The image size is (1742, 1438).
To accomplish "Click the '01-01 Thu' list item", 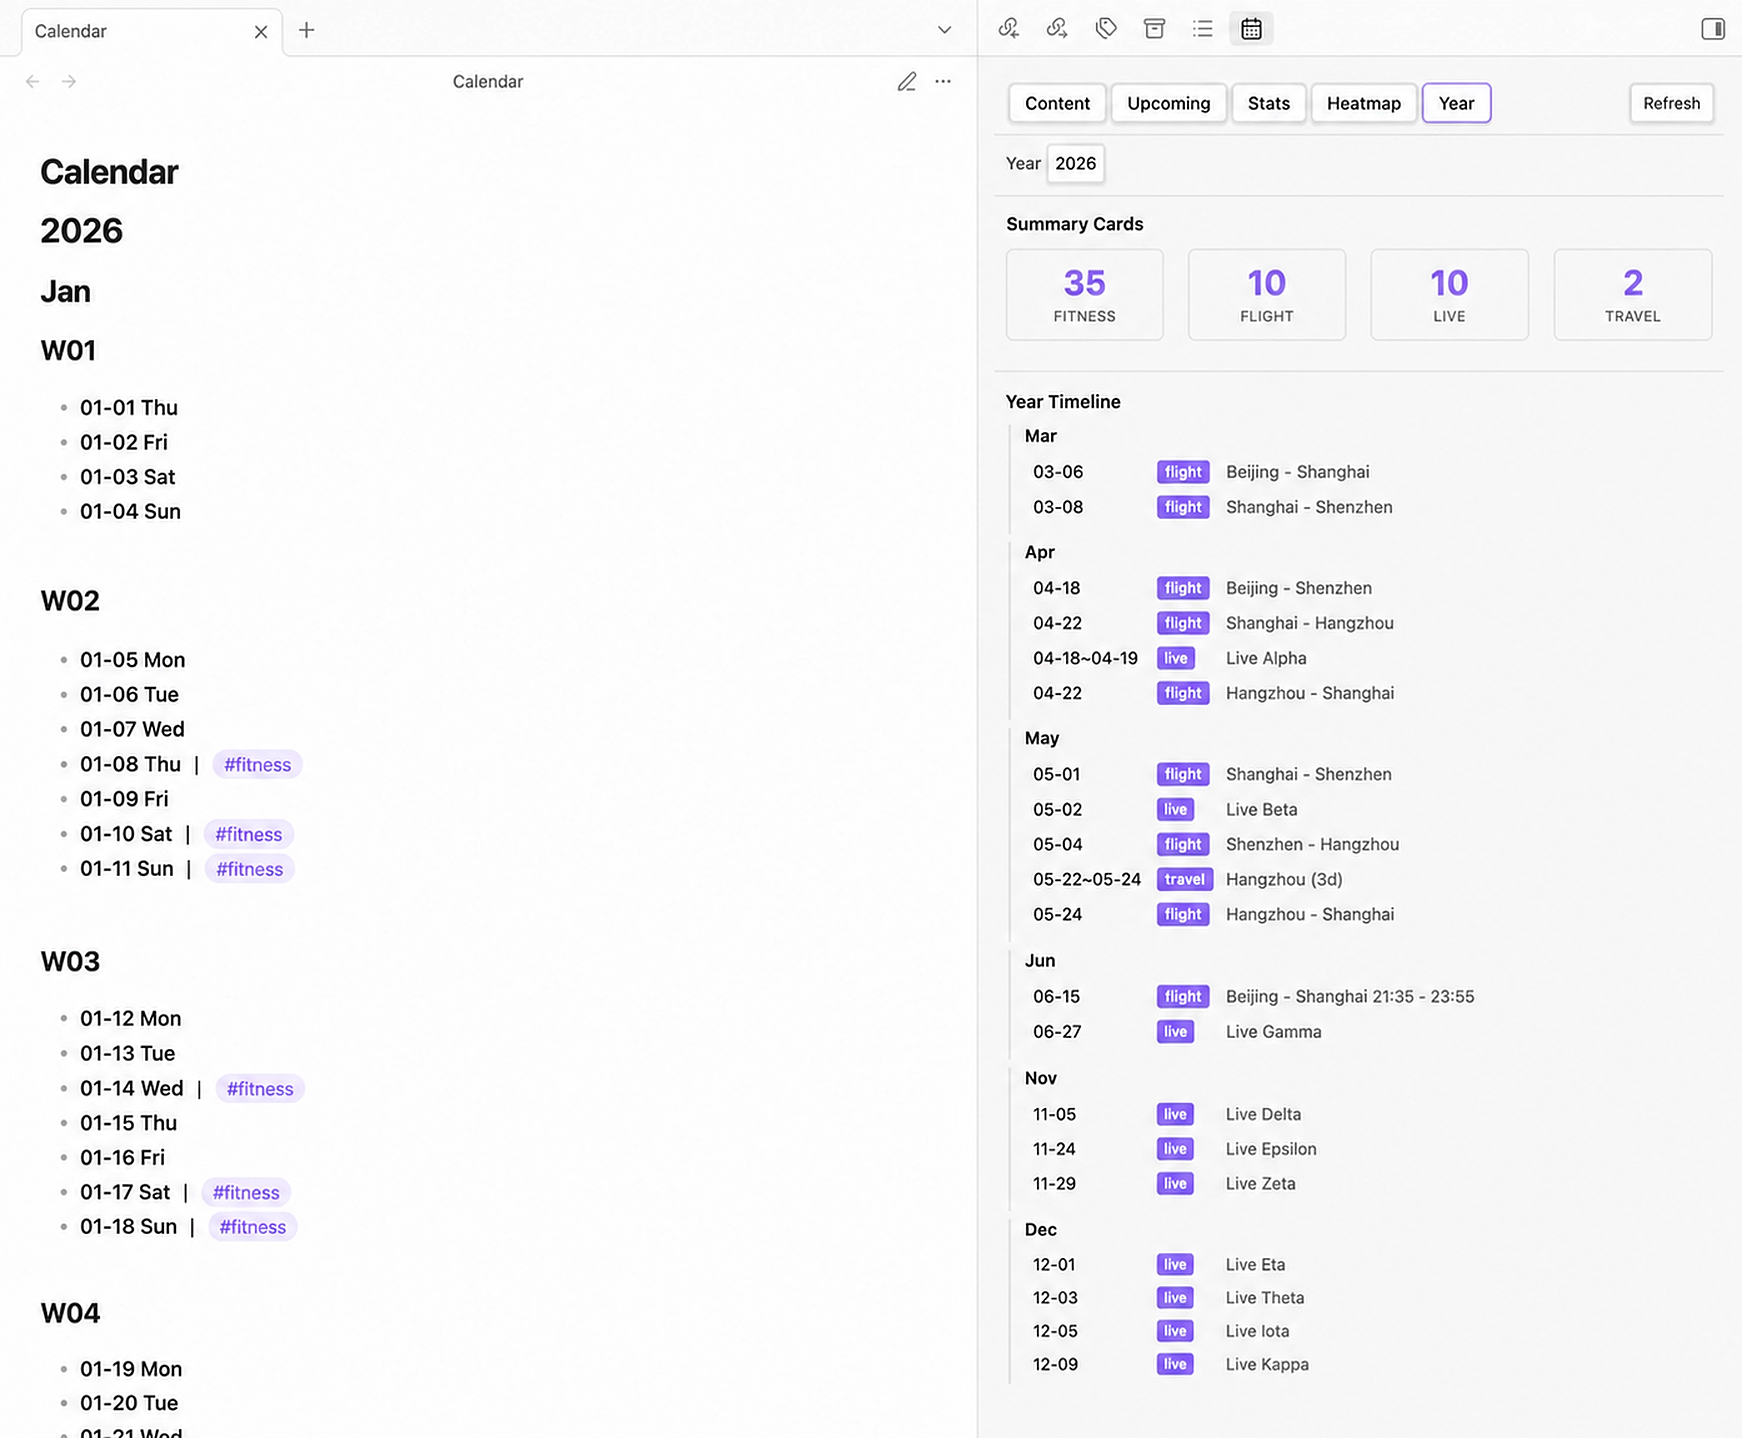I will [x=129, y=408].
